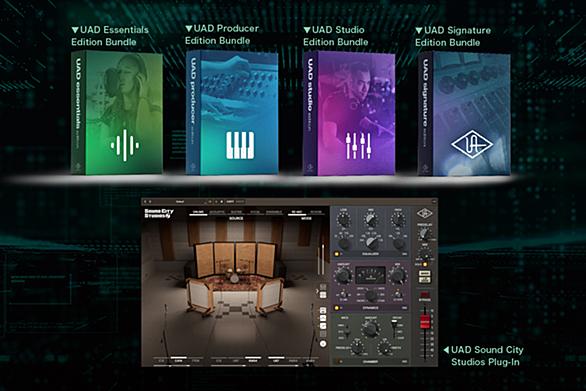
Task: Flip the right small switch in Dynamics section
Action: (398, 294)
